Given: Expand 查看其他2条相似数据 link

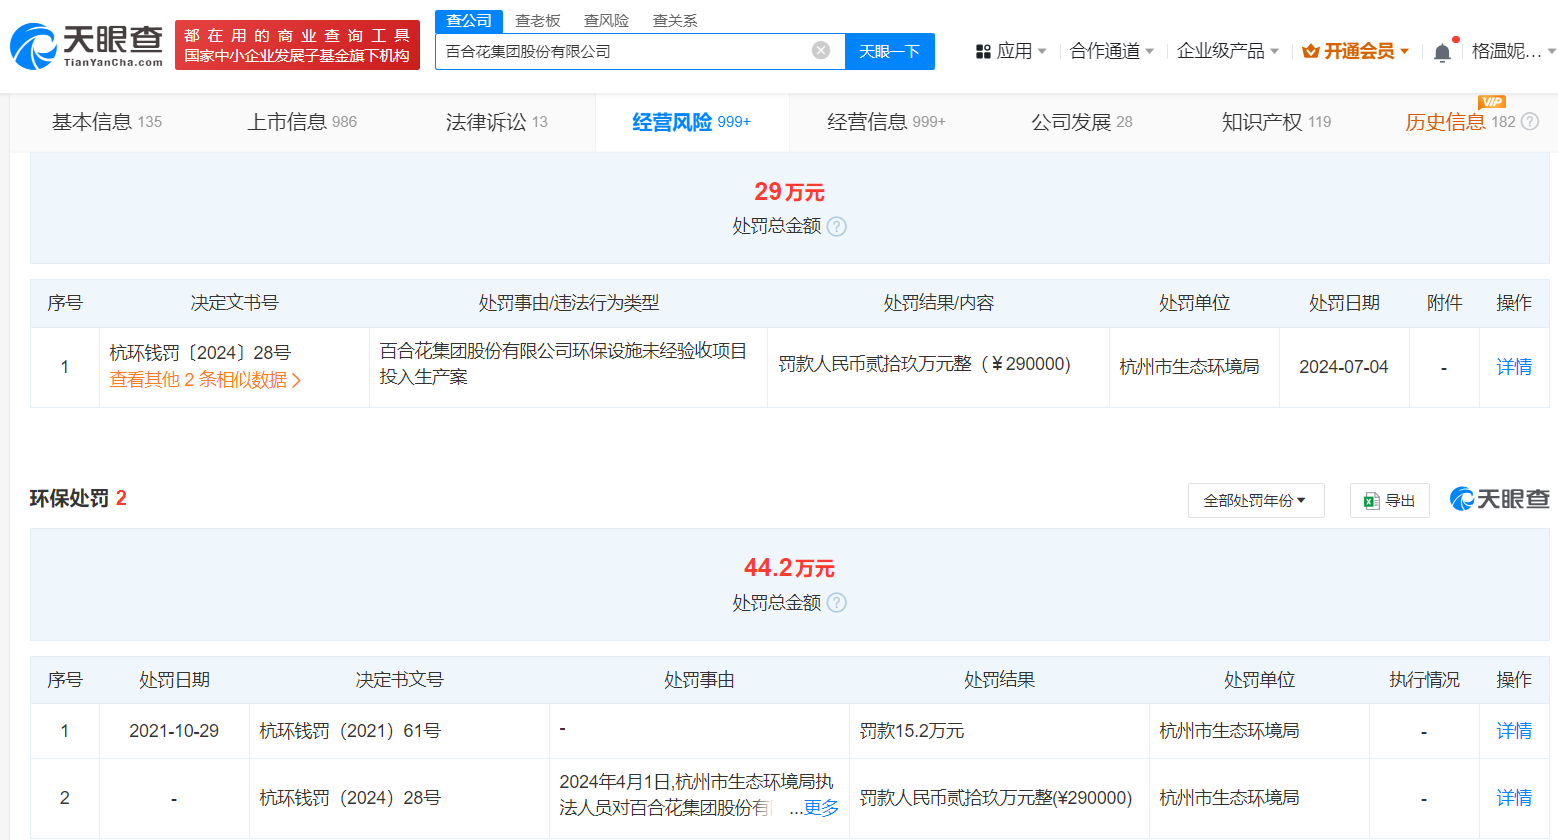Looking at the screenshot, I should point(205,380).
